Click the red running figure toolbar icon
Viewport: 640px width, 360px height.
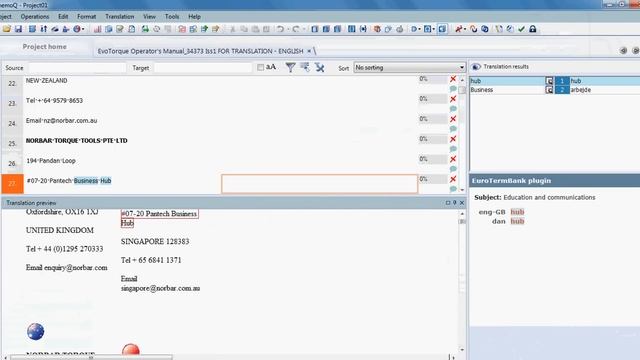click(x=459, y=29)
